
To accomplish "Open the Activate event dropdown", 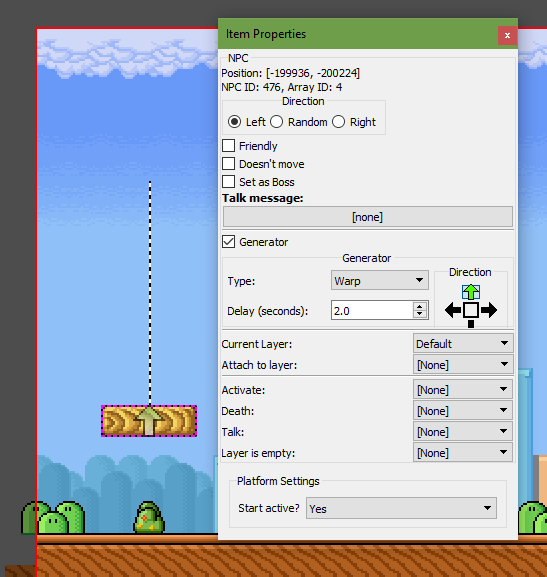I will (463, 390).
